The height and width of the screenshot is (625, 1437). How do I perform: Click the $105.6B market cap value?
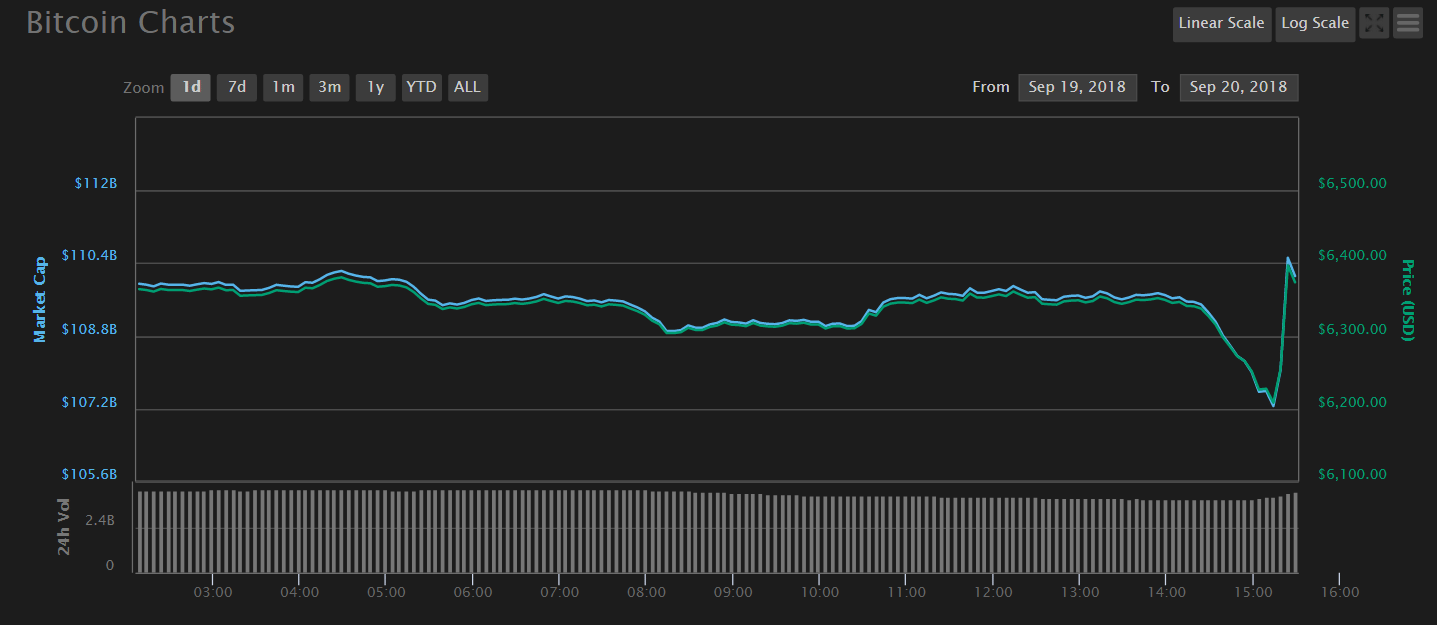(90, 474)
